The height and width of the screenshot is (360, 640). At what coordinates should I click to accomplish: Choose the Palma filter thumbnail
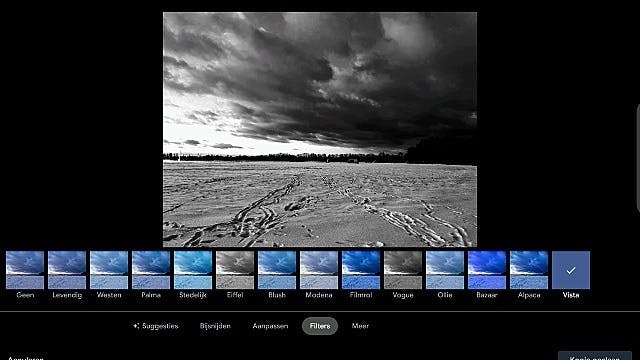coord(151,270)
